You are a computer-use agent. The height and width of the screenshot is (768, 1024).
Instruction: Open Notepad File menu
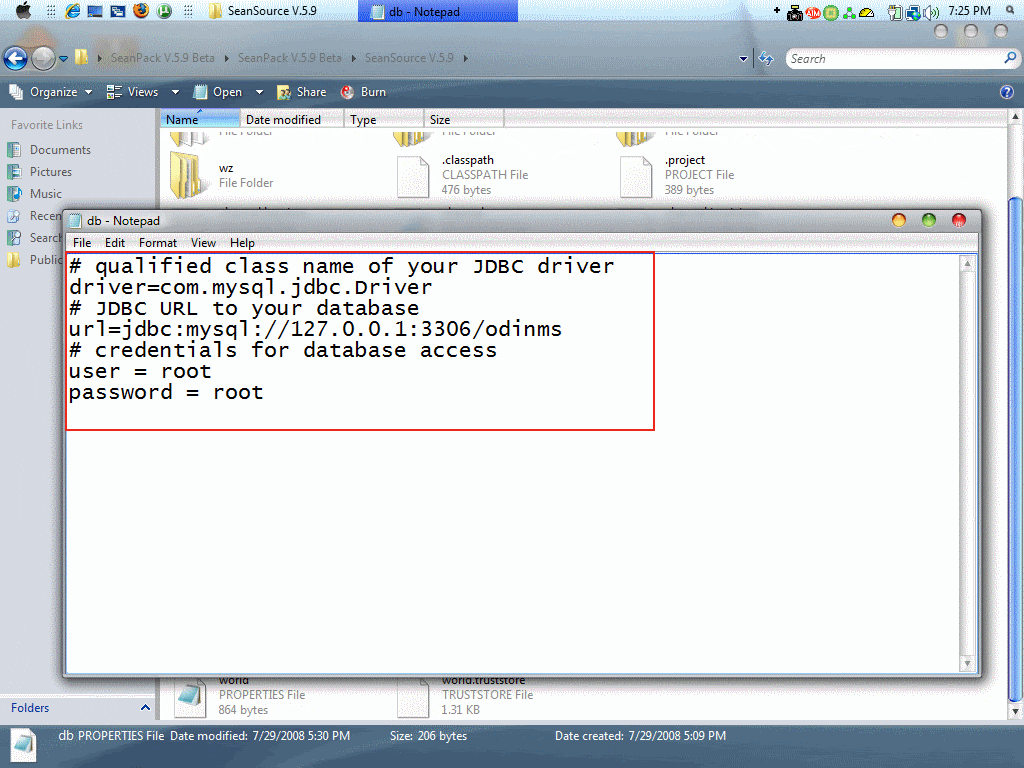(82, 243)
